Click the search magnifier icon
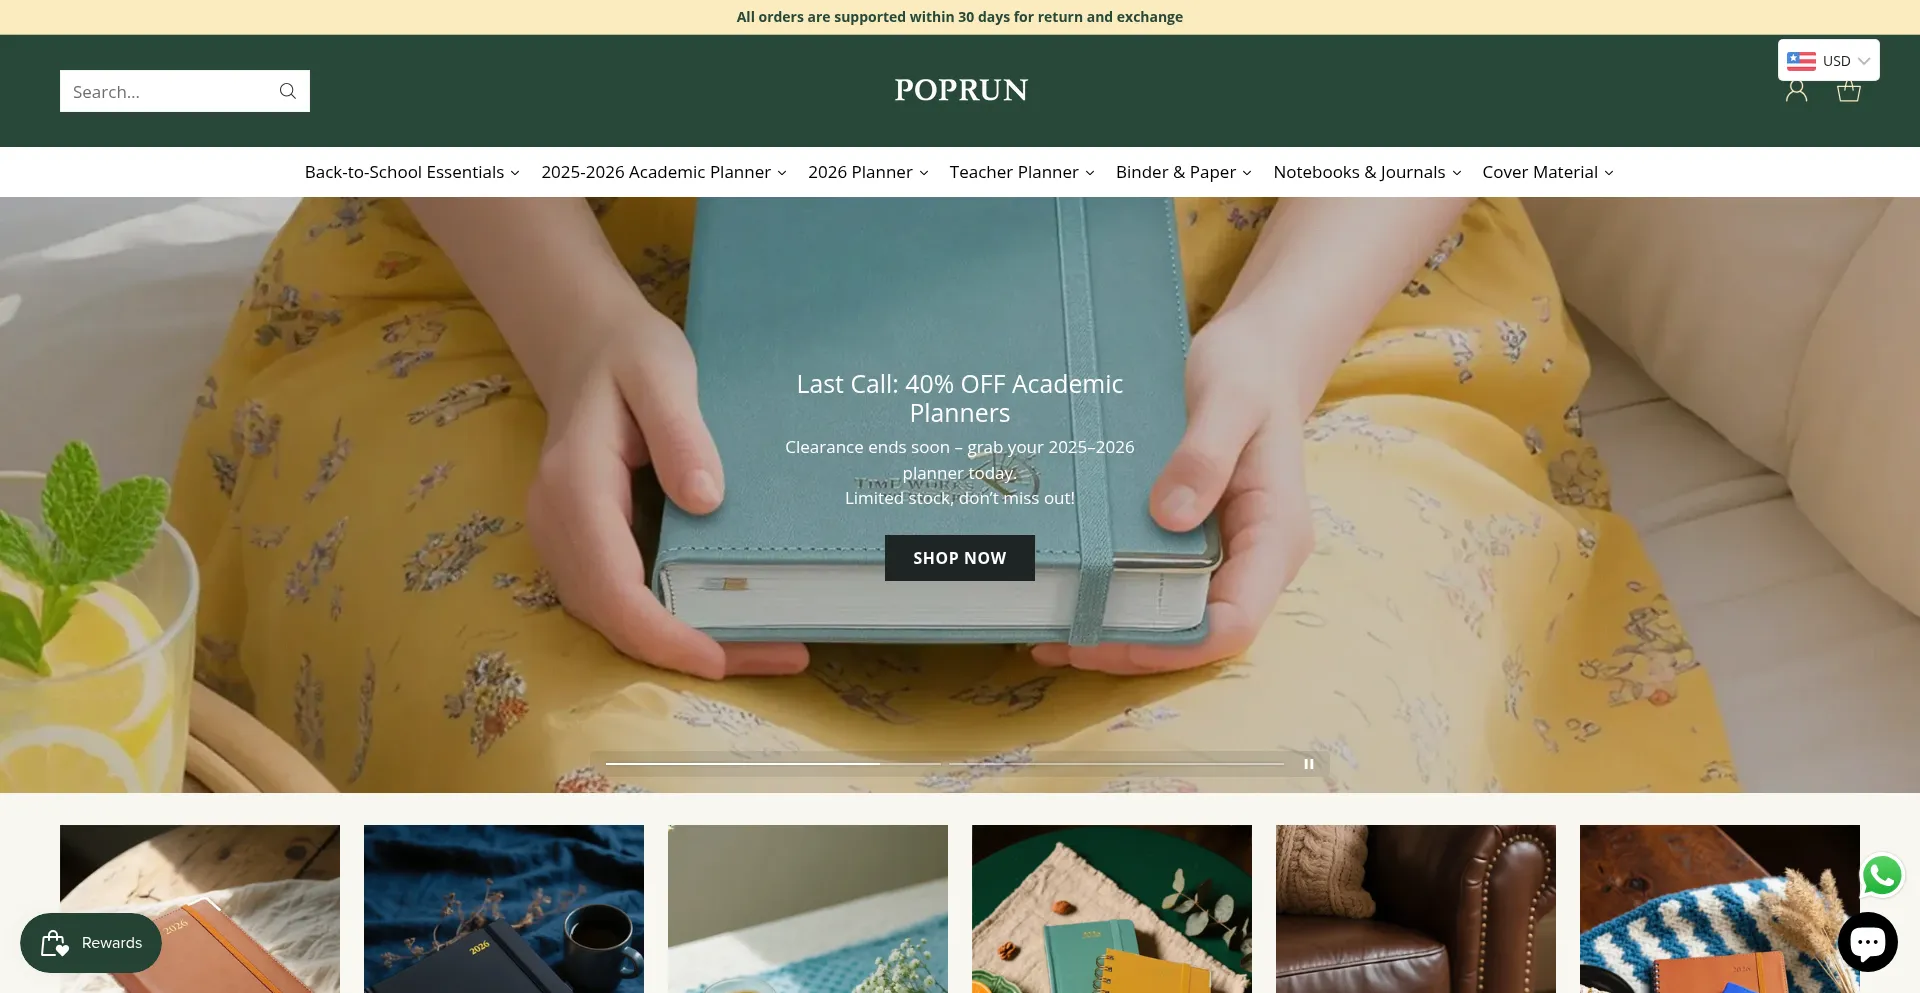Screen dimensions: 1920x993 [x=288, y=91]
